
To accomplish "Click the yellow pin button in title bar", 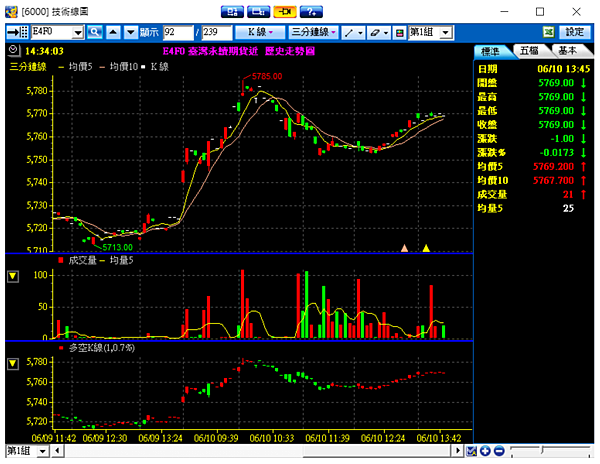I will click(285, 12).
